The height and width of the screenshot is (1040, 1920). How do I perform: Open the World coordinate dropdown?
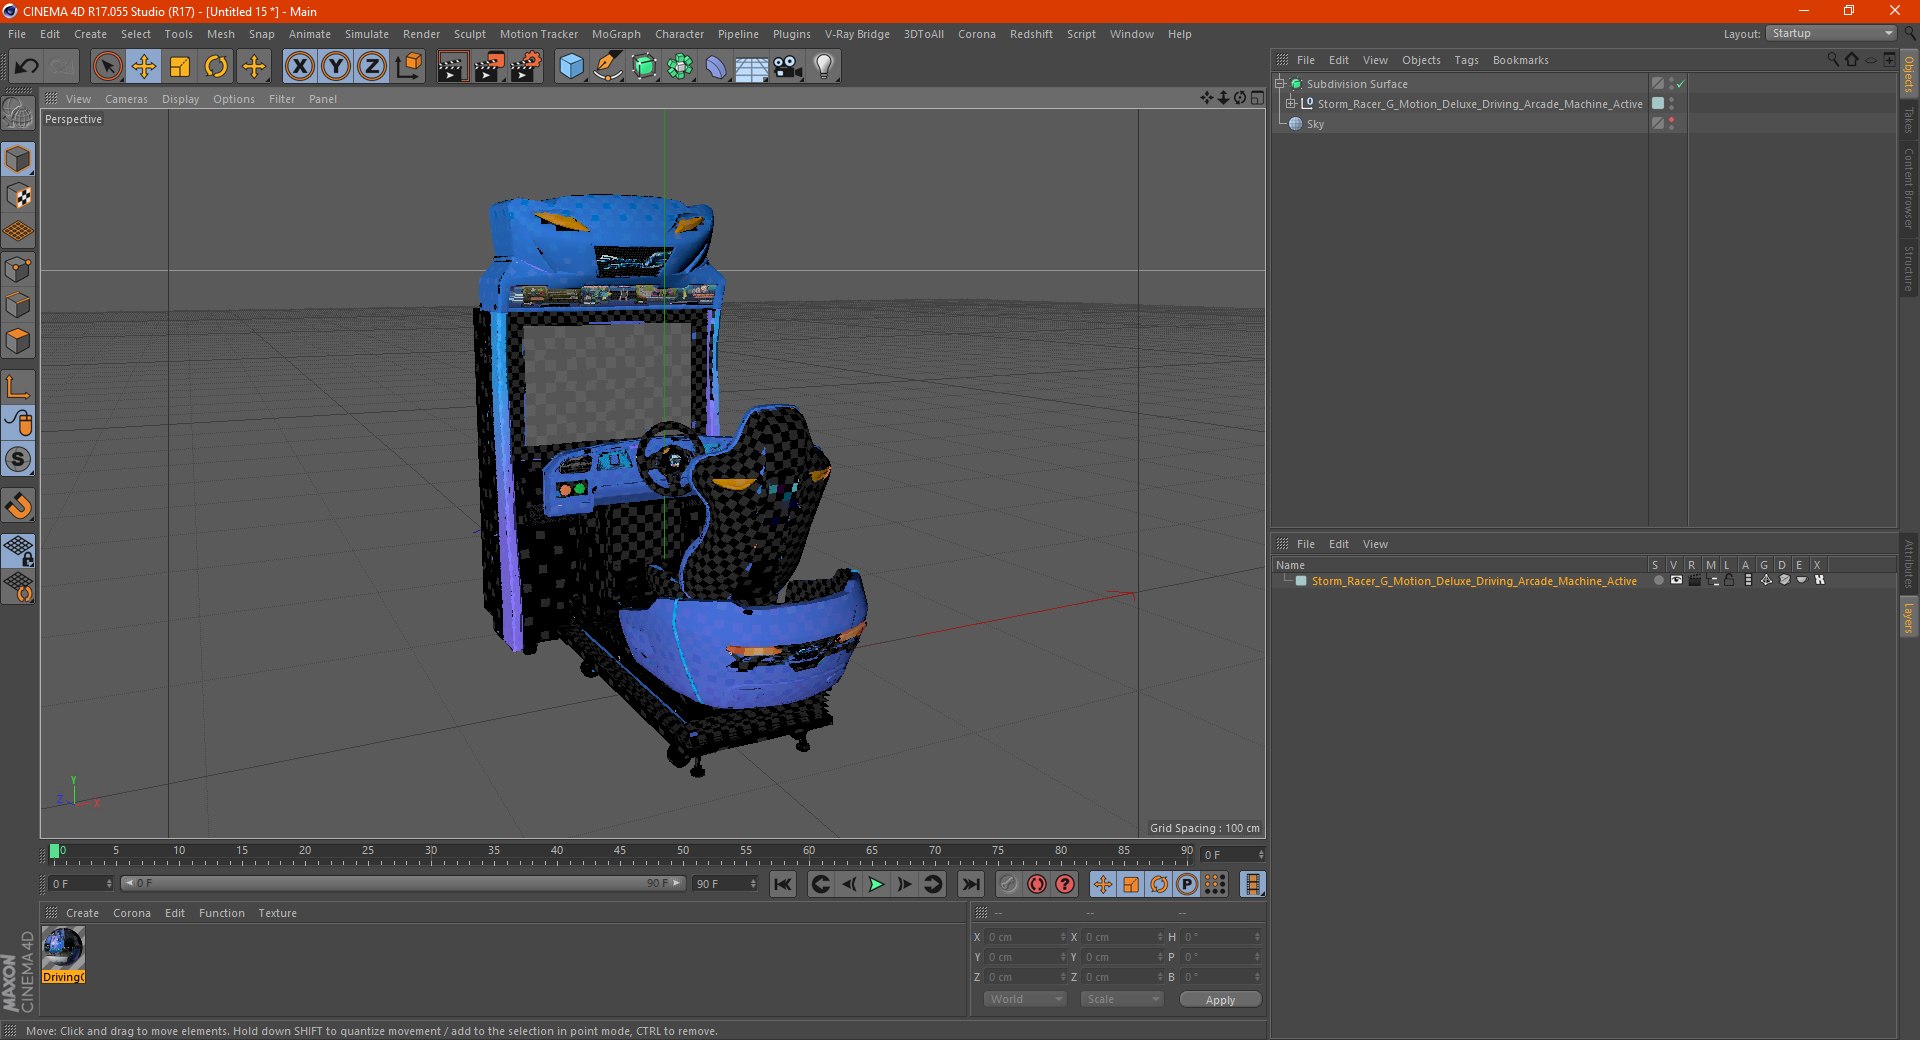(x=1025, y=999)
